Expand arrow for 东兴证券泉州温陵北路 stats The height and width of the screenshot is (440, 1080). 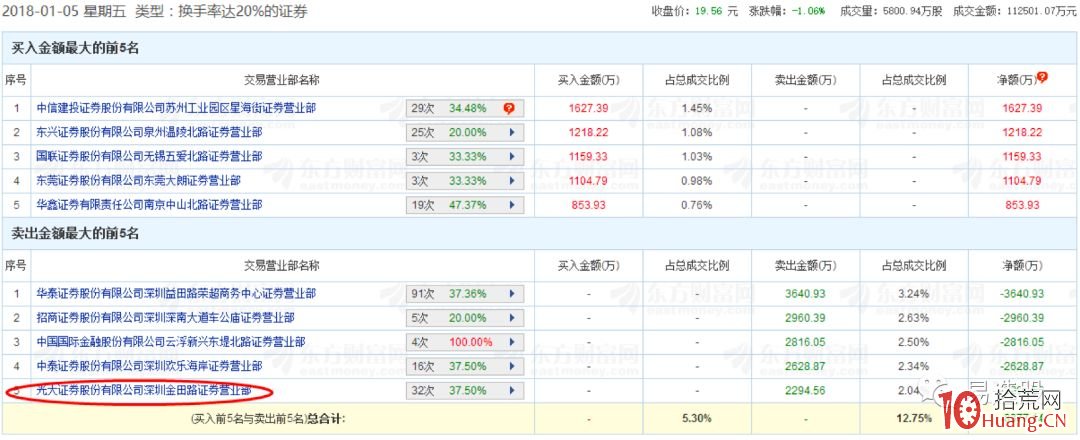coord(511,132)
